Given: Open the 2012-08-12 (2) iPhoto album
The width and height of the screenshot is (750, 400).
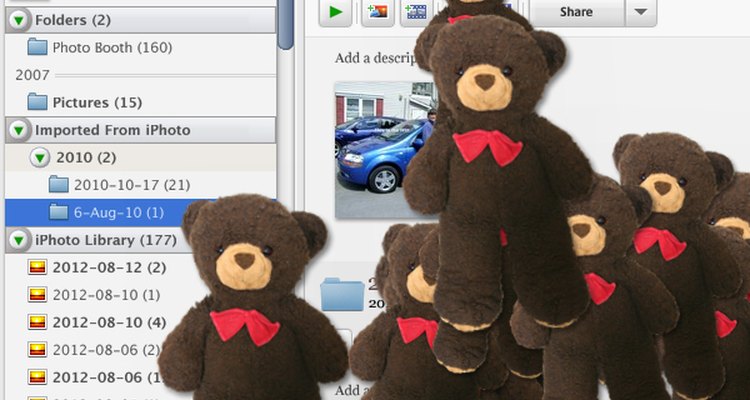Looking at the screenshot, I should (x=97, y=267).
